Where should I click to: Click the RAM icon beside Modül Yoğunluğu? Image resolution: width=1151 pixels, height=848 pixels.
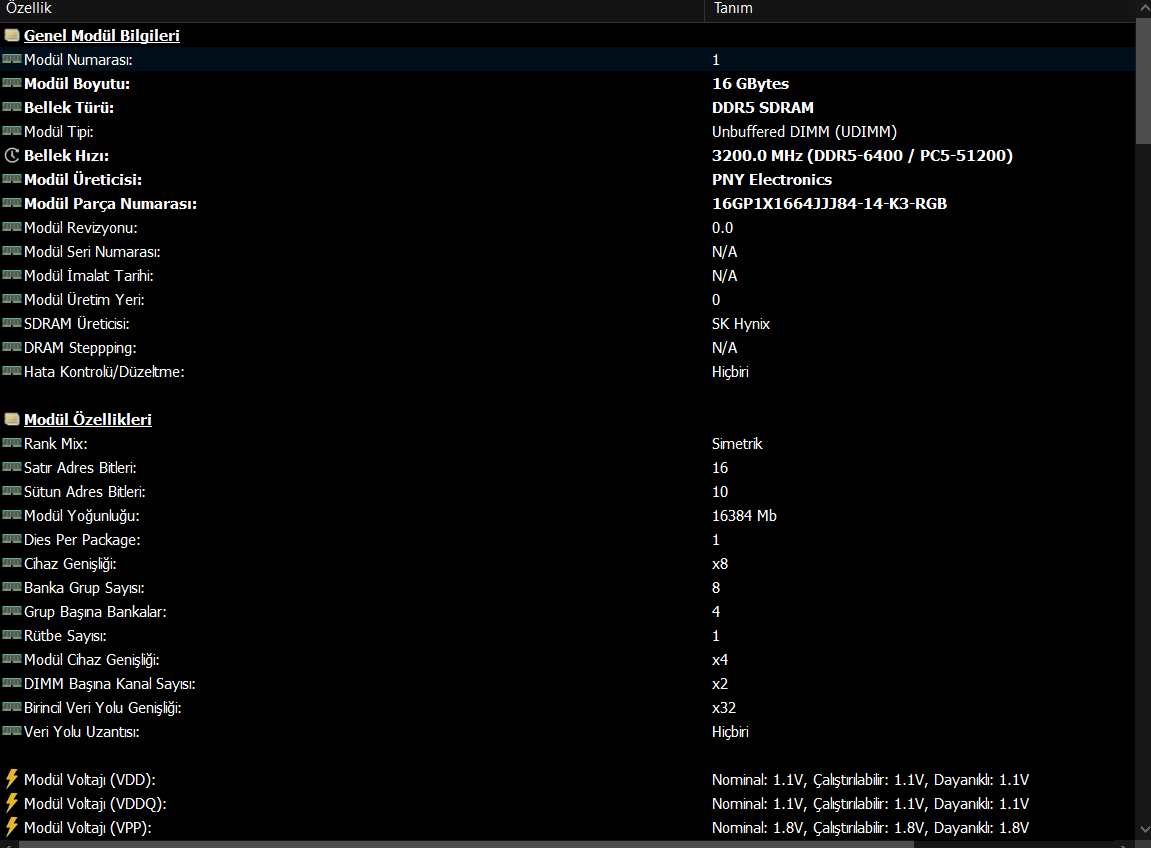coord(12,515)
